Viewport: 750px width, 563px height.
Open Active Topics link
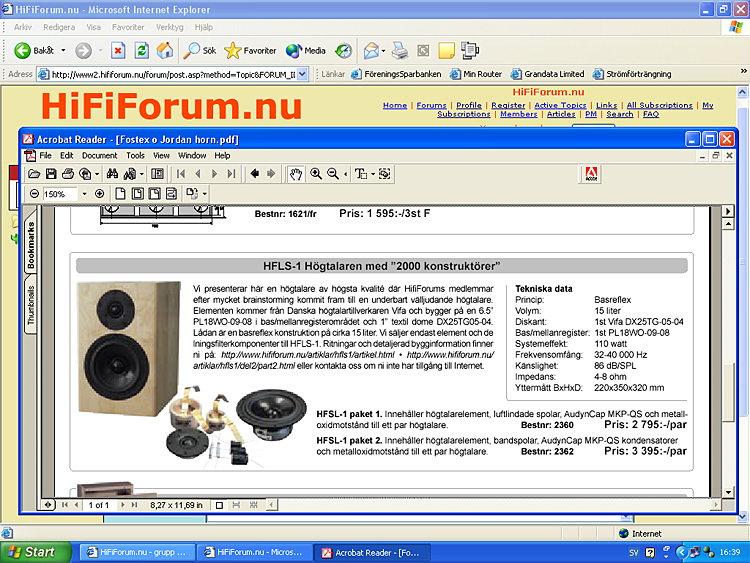pyautogui.click(x=560, y=105)
